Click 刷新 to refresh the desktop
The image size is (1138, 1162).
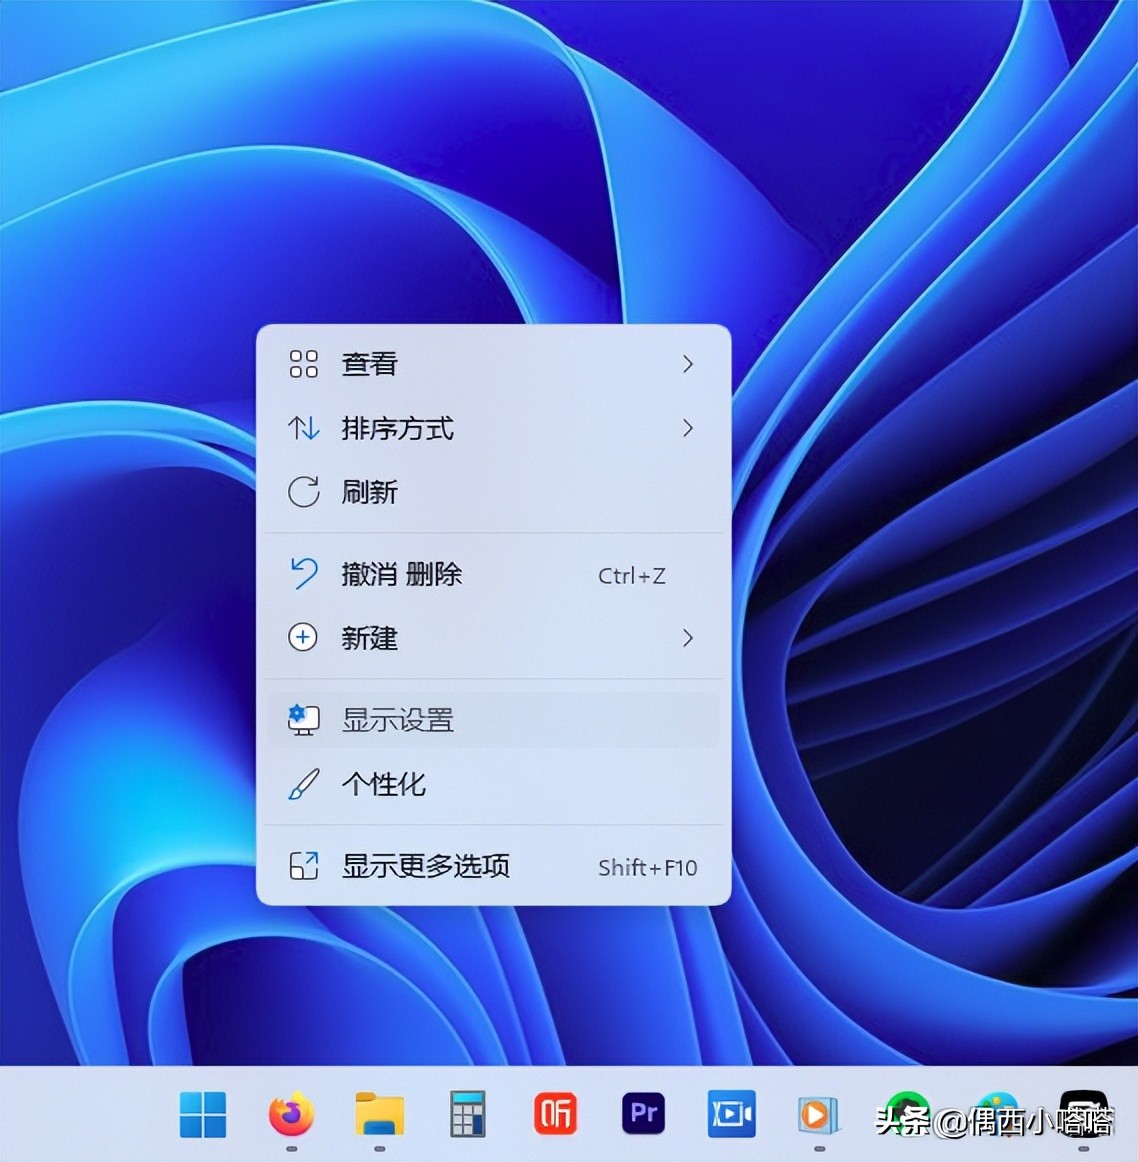point(371,492)
